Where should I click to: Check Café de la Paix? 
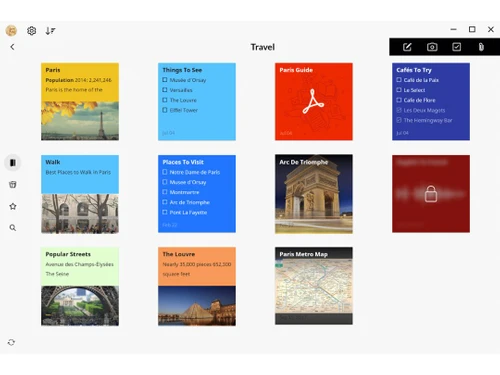point(399,80)
